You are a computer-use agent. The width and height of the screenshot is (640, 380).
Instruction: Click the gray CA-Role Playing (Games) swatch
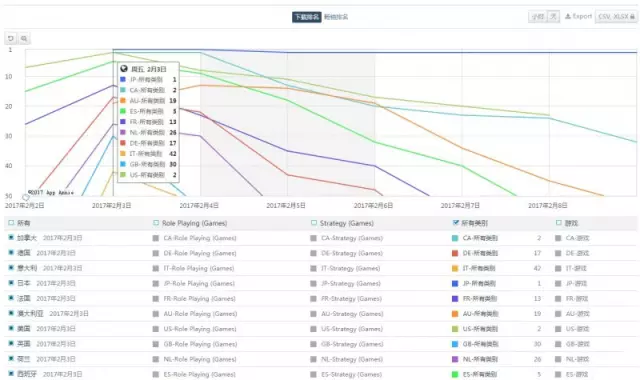[156, 238]
